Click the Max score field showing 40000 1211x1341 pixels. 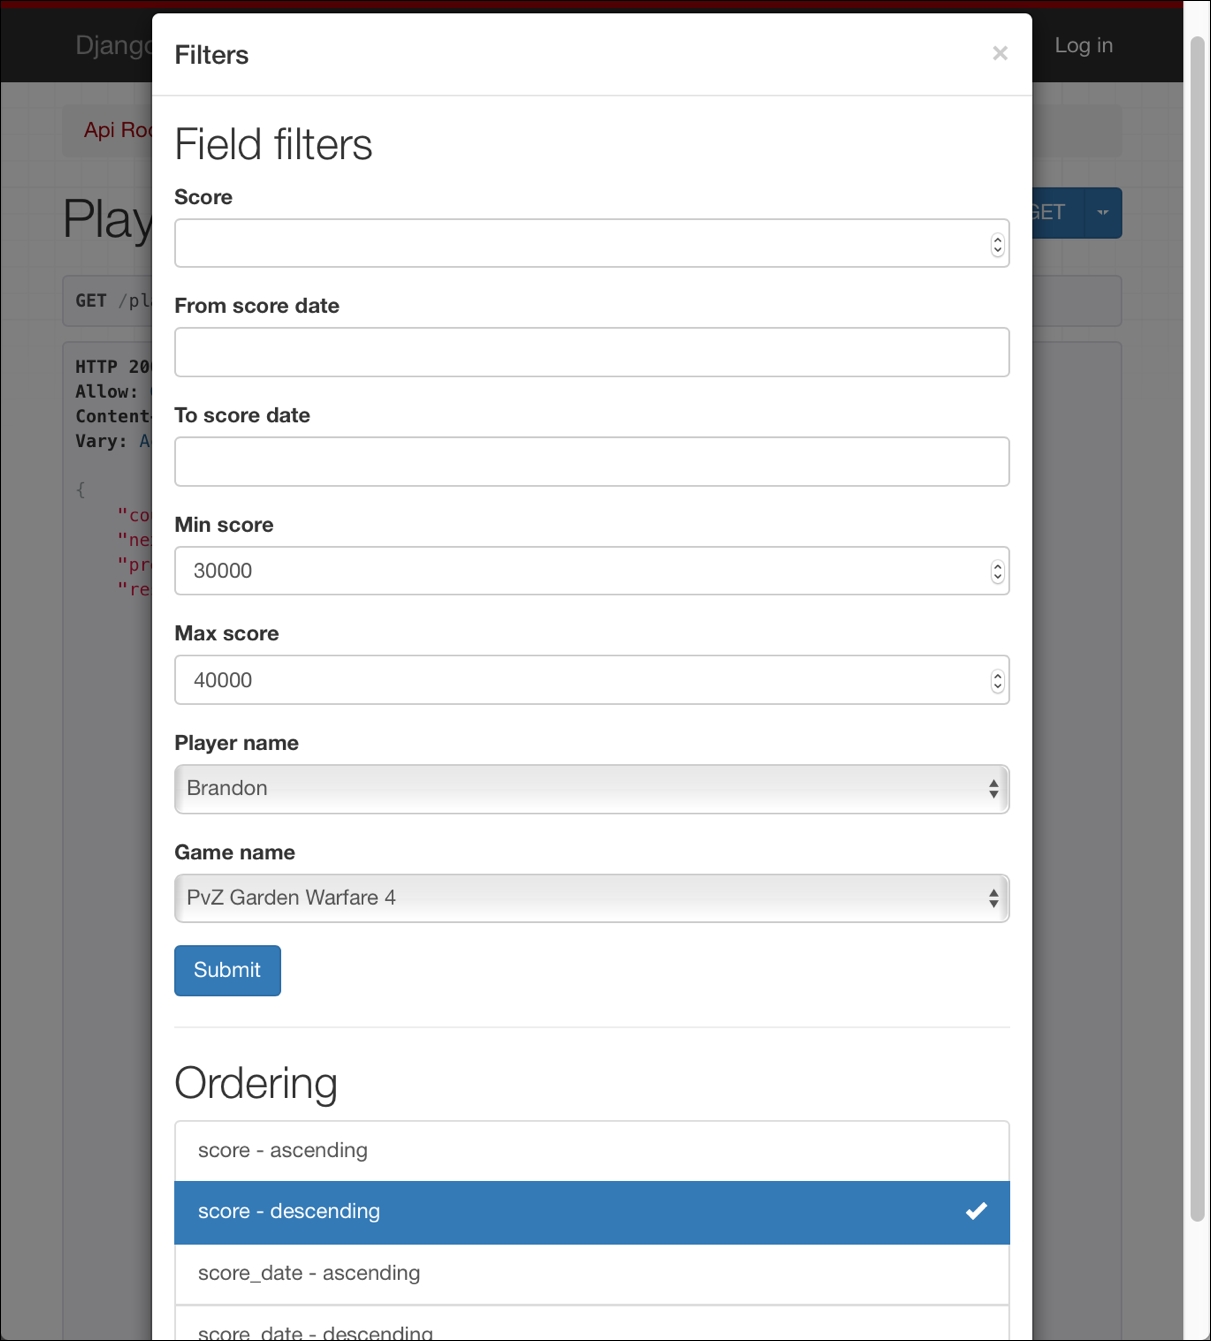580,681
